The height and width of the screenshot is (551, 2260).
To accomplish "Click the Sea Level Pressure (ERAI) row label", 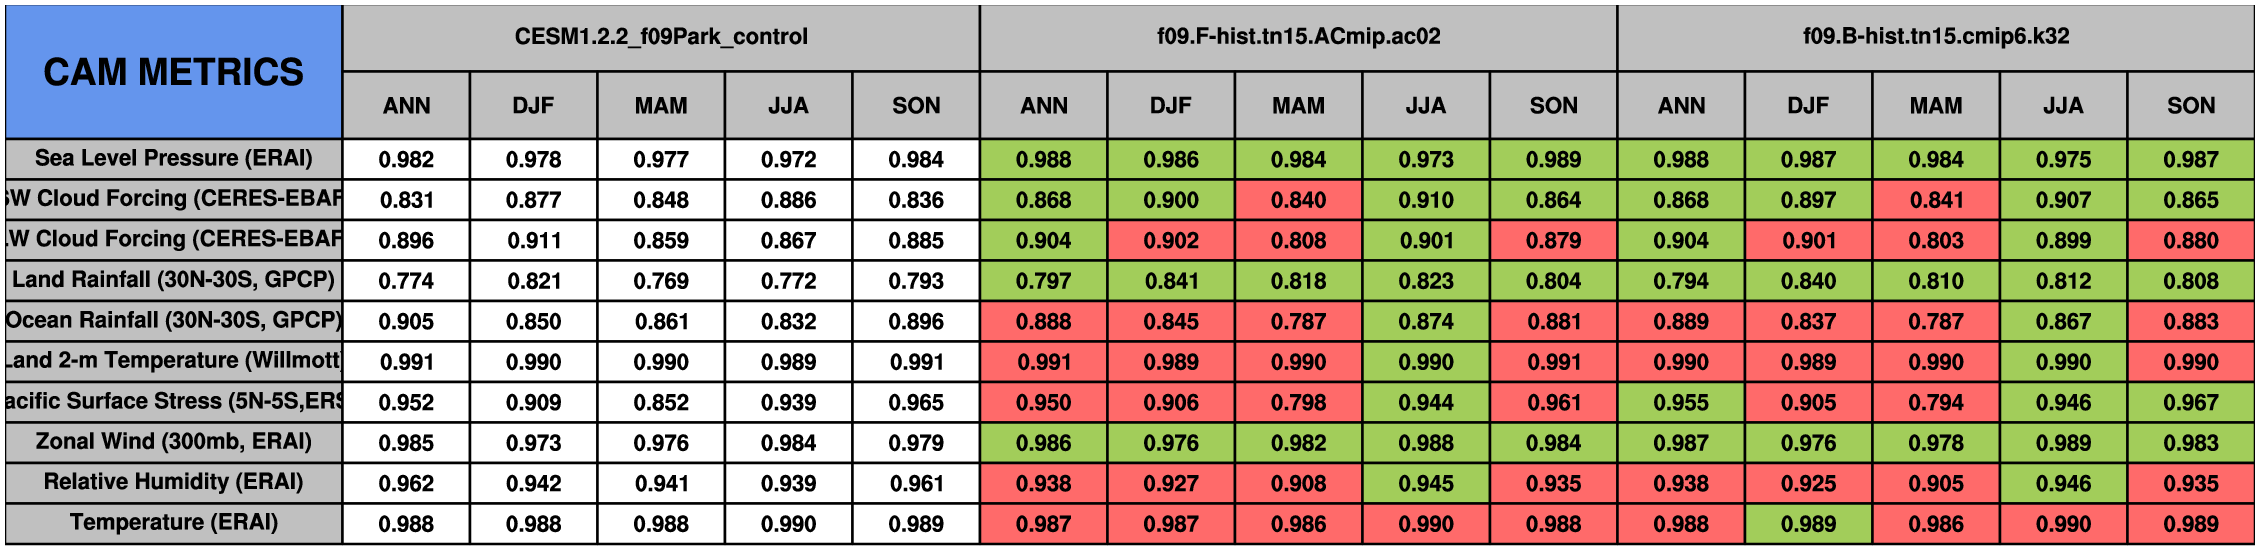I will (173, 159).
